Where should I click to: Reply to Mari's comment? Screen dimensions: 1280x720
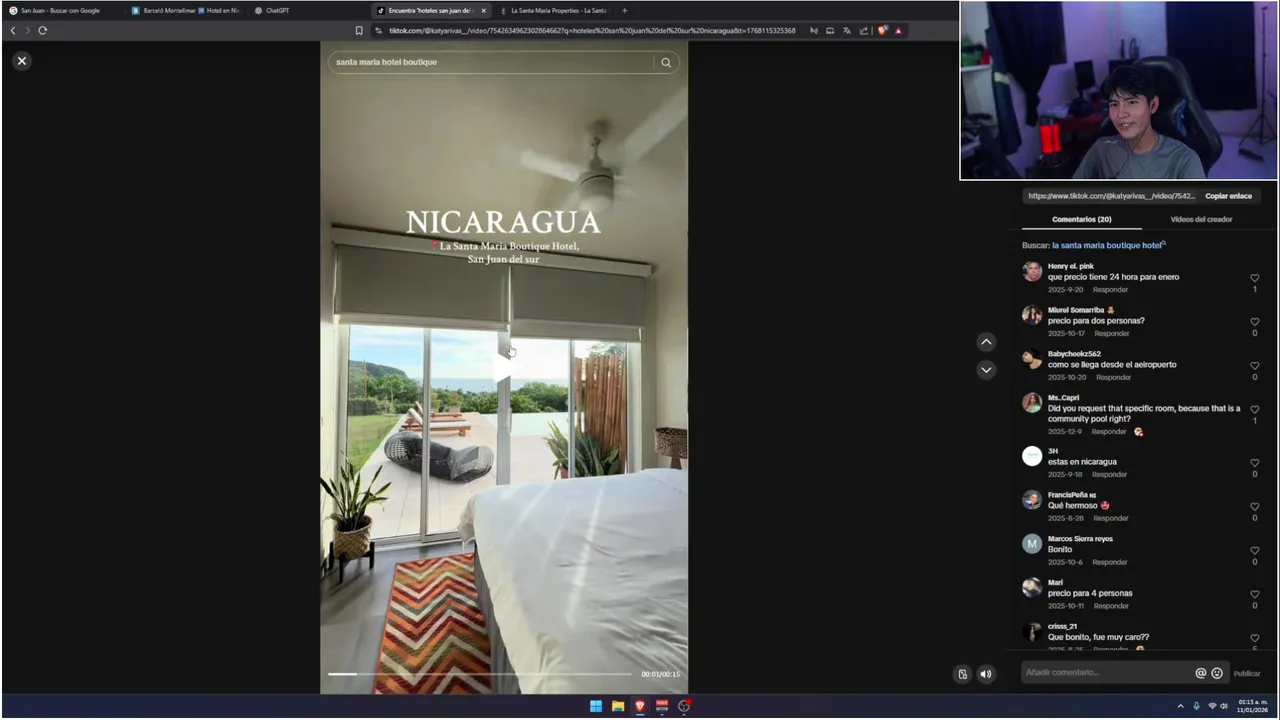pos(1111,606)
